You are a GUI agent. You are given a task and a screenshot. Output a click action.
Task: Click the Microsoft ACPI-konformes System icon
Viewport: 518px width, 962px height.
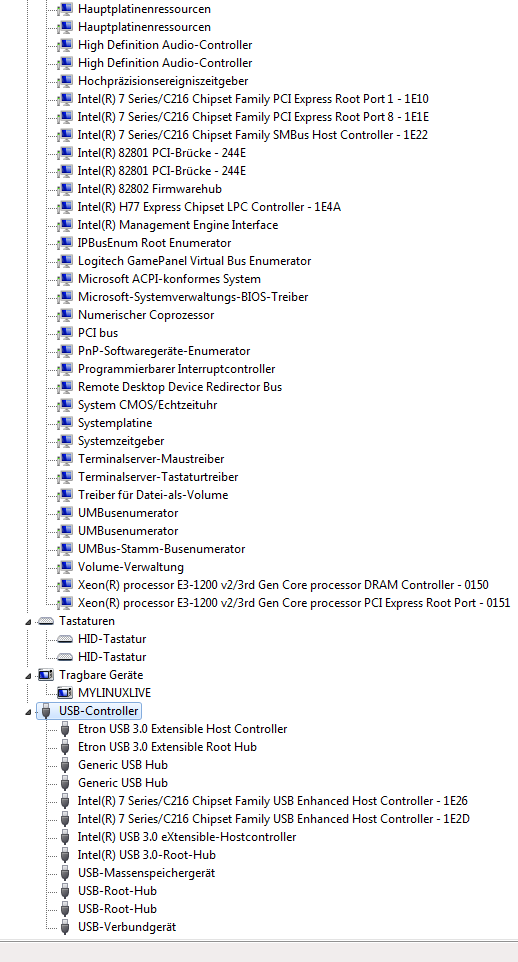65,279
